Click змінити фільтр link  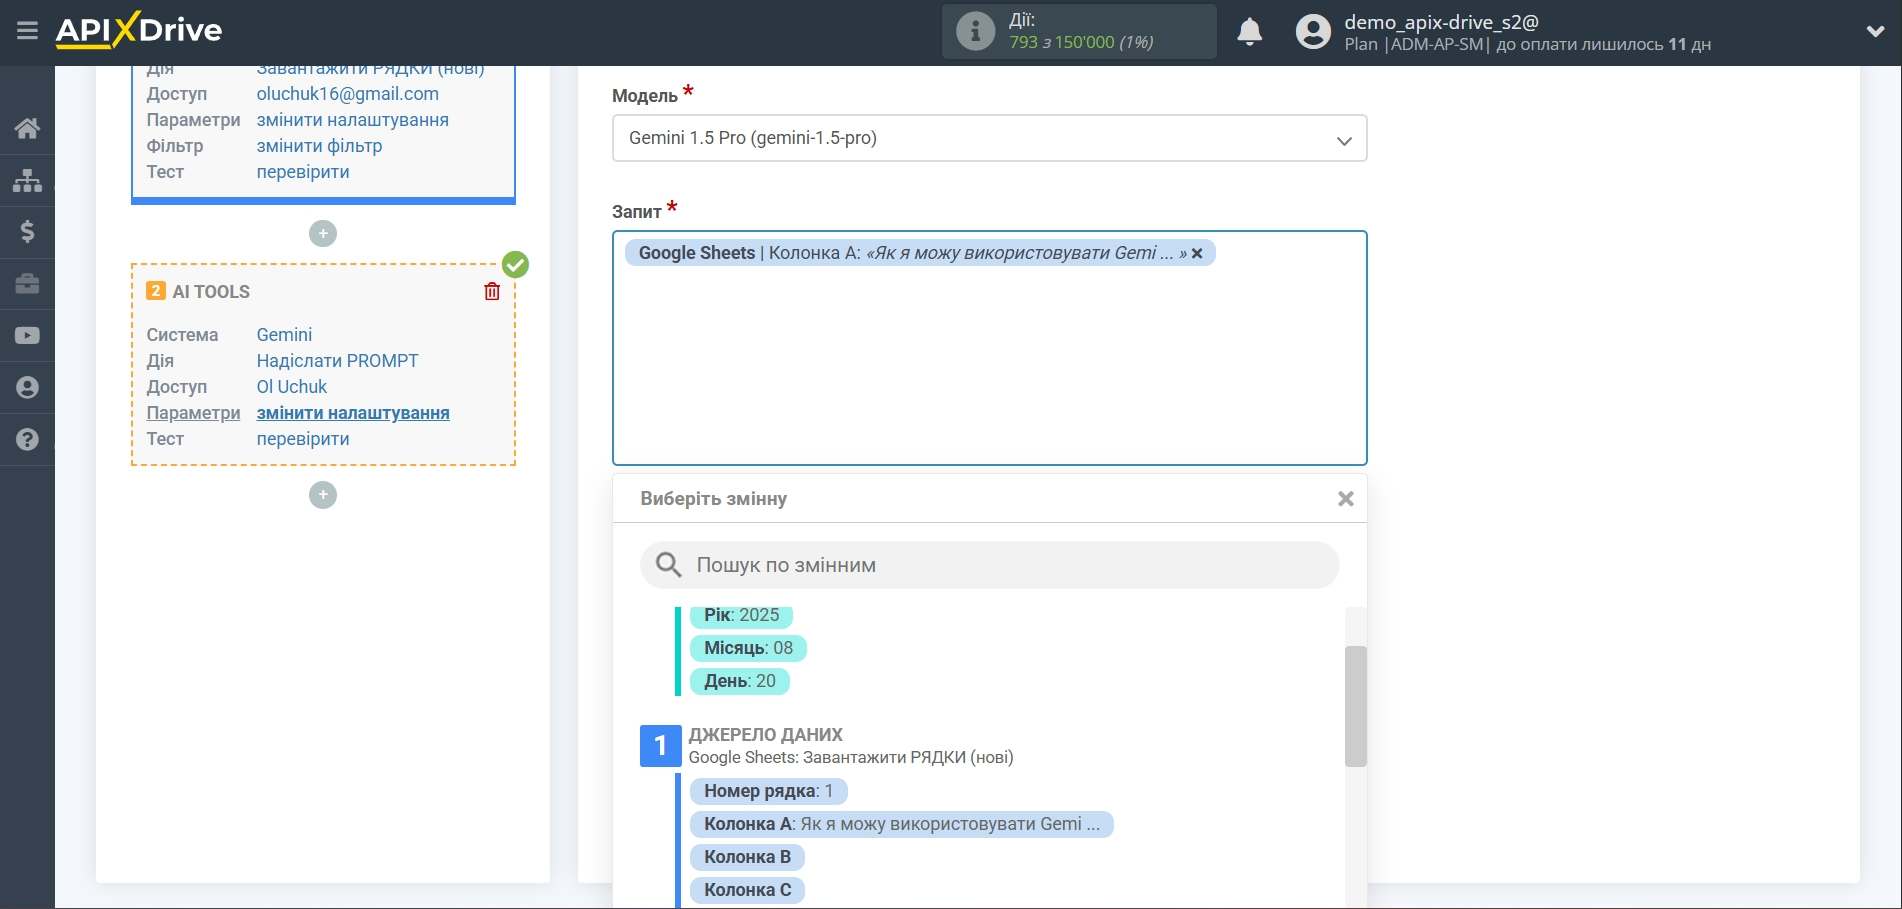319,146
